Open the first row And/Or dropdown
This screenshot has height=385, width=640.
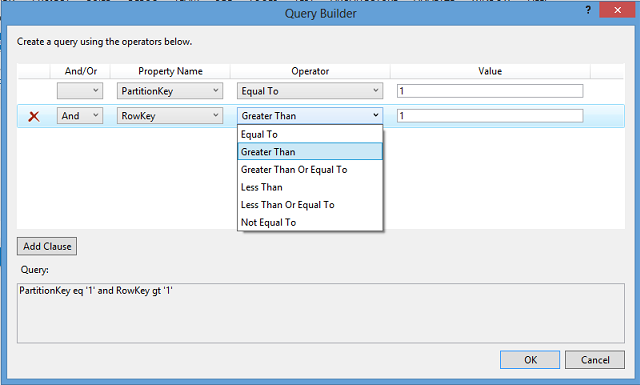tap(80, 91)
